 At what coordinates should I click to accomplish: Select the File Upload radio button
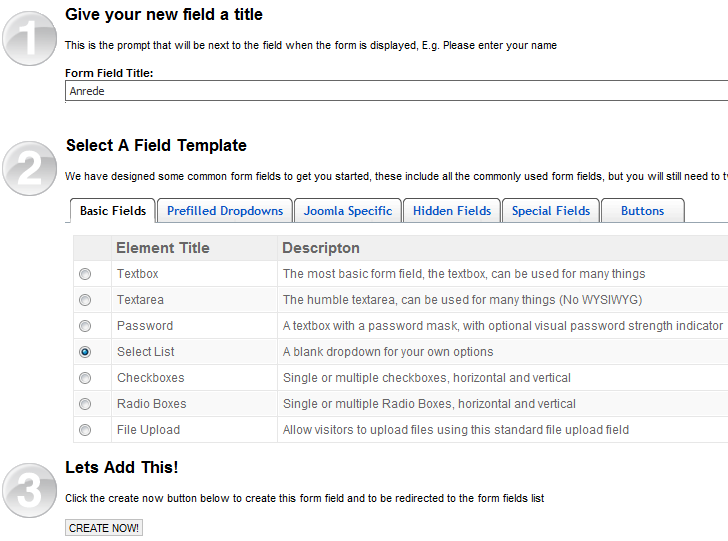pyautogui.click(x=85, y=430)
